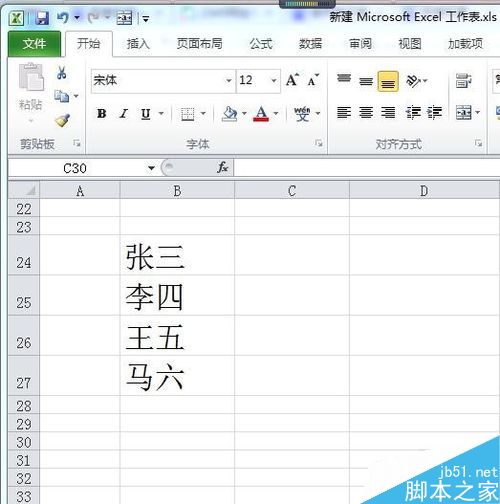Click the fx insert function icon
500x504 pixels.
click(223, 167)
